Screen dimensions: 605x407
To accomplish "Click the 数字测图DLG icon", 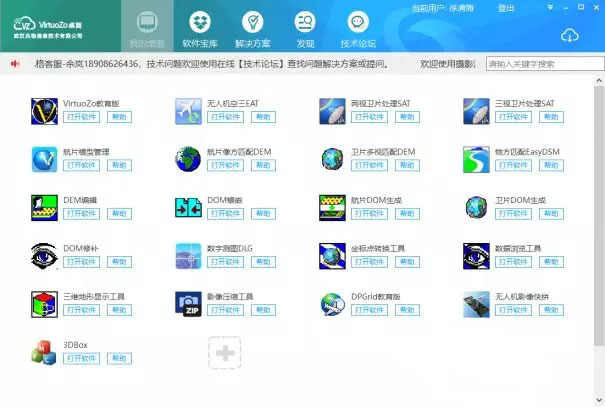I will [189, 255].
